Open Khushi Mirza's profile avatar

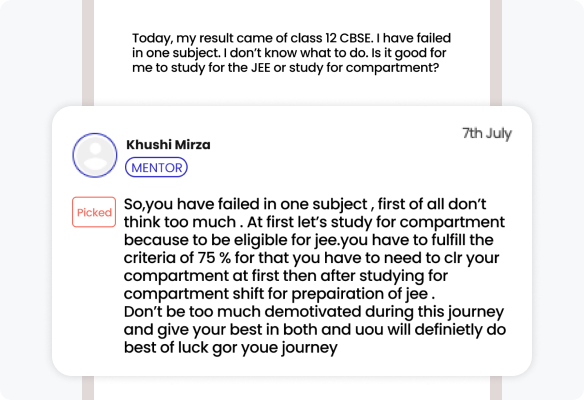pyautogui.click(x=95, y=155)
